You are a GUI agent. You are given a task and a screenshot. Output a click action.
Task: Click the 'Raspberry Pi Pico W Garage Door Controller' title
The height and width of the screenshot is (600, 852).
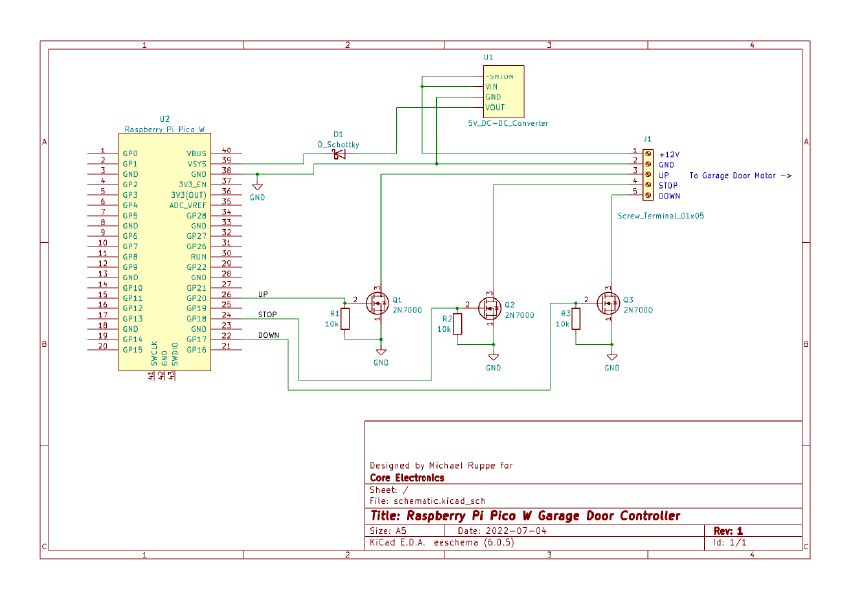click(543, 516)
